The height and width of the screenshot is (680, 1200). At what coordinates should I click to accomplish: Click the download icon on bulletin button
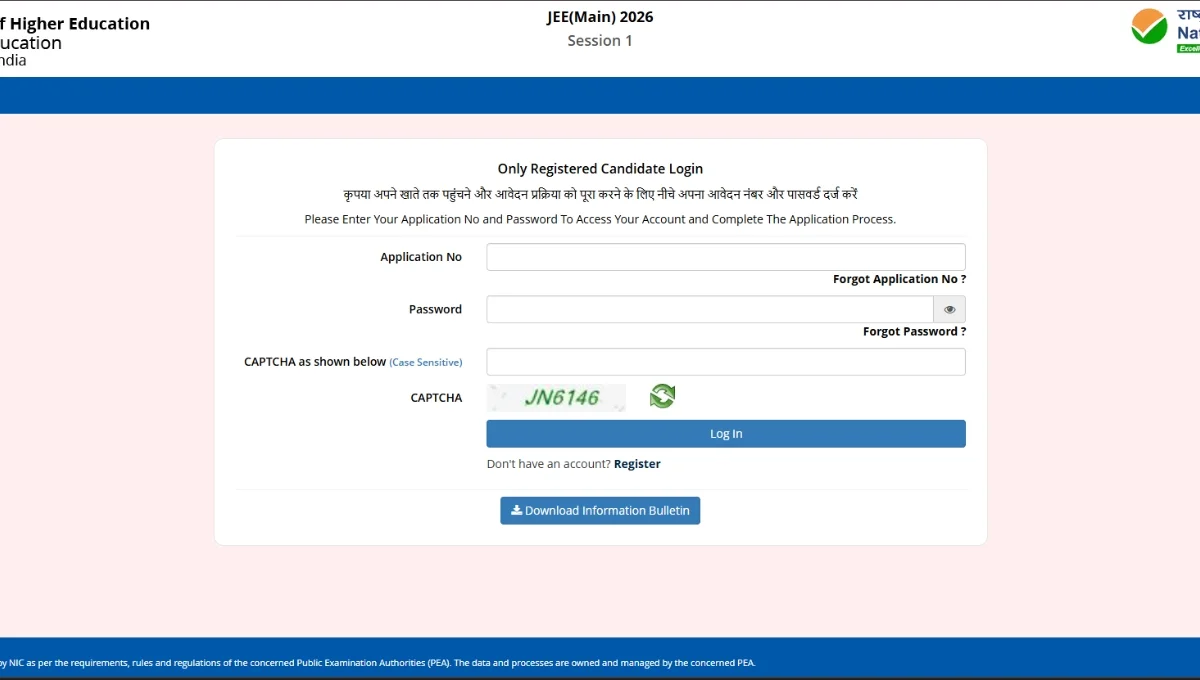[516, 510]
